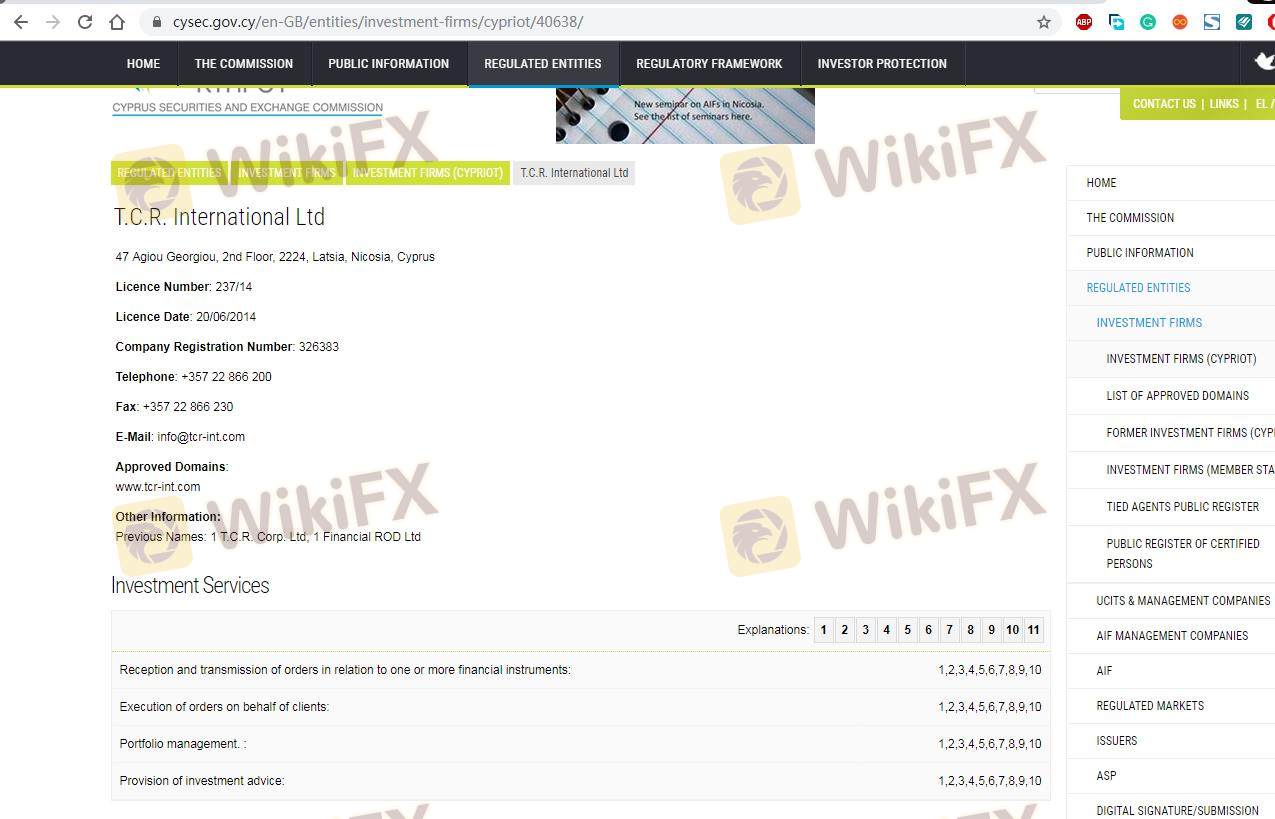Screen dimensions: 1275x819
Task: Select the Execution of orders row
Action: [581, 707]
